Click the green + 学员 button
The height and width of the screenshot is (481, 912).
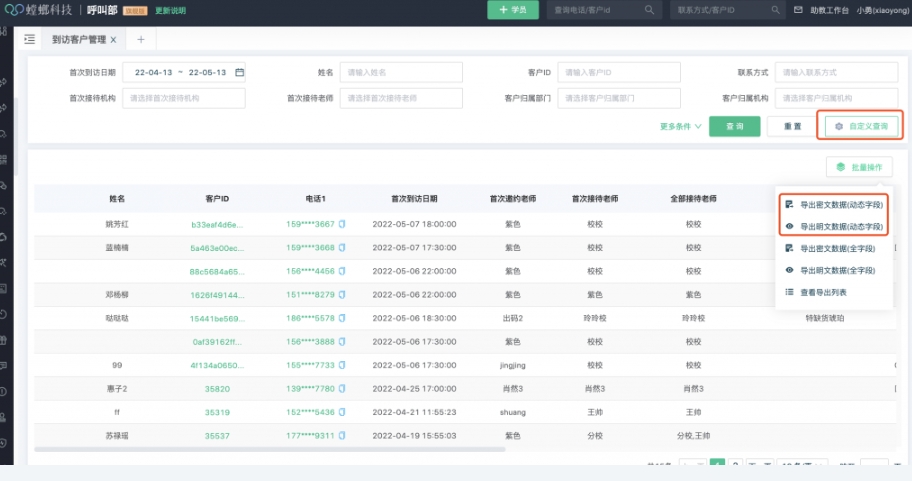pos(513,10)
